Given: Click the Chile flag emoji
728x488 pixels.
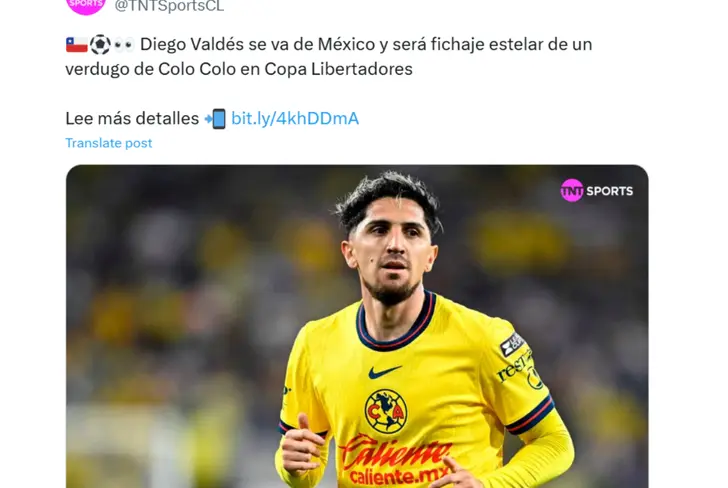Looking at the screenshot, I should click(77, 45).
